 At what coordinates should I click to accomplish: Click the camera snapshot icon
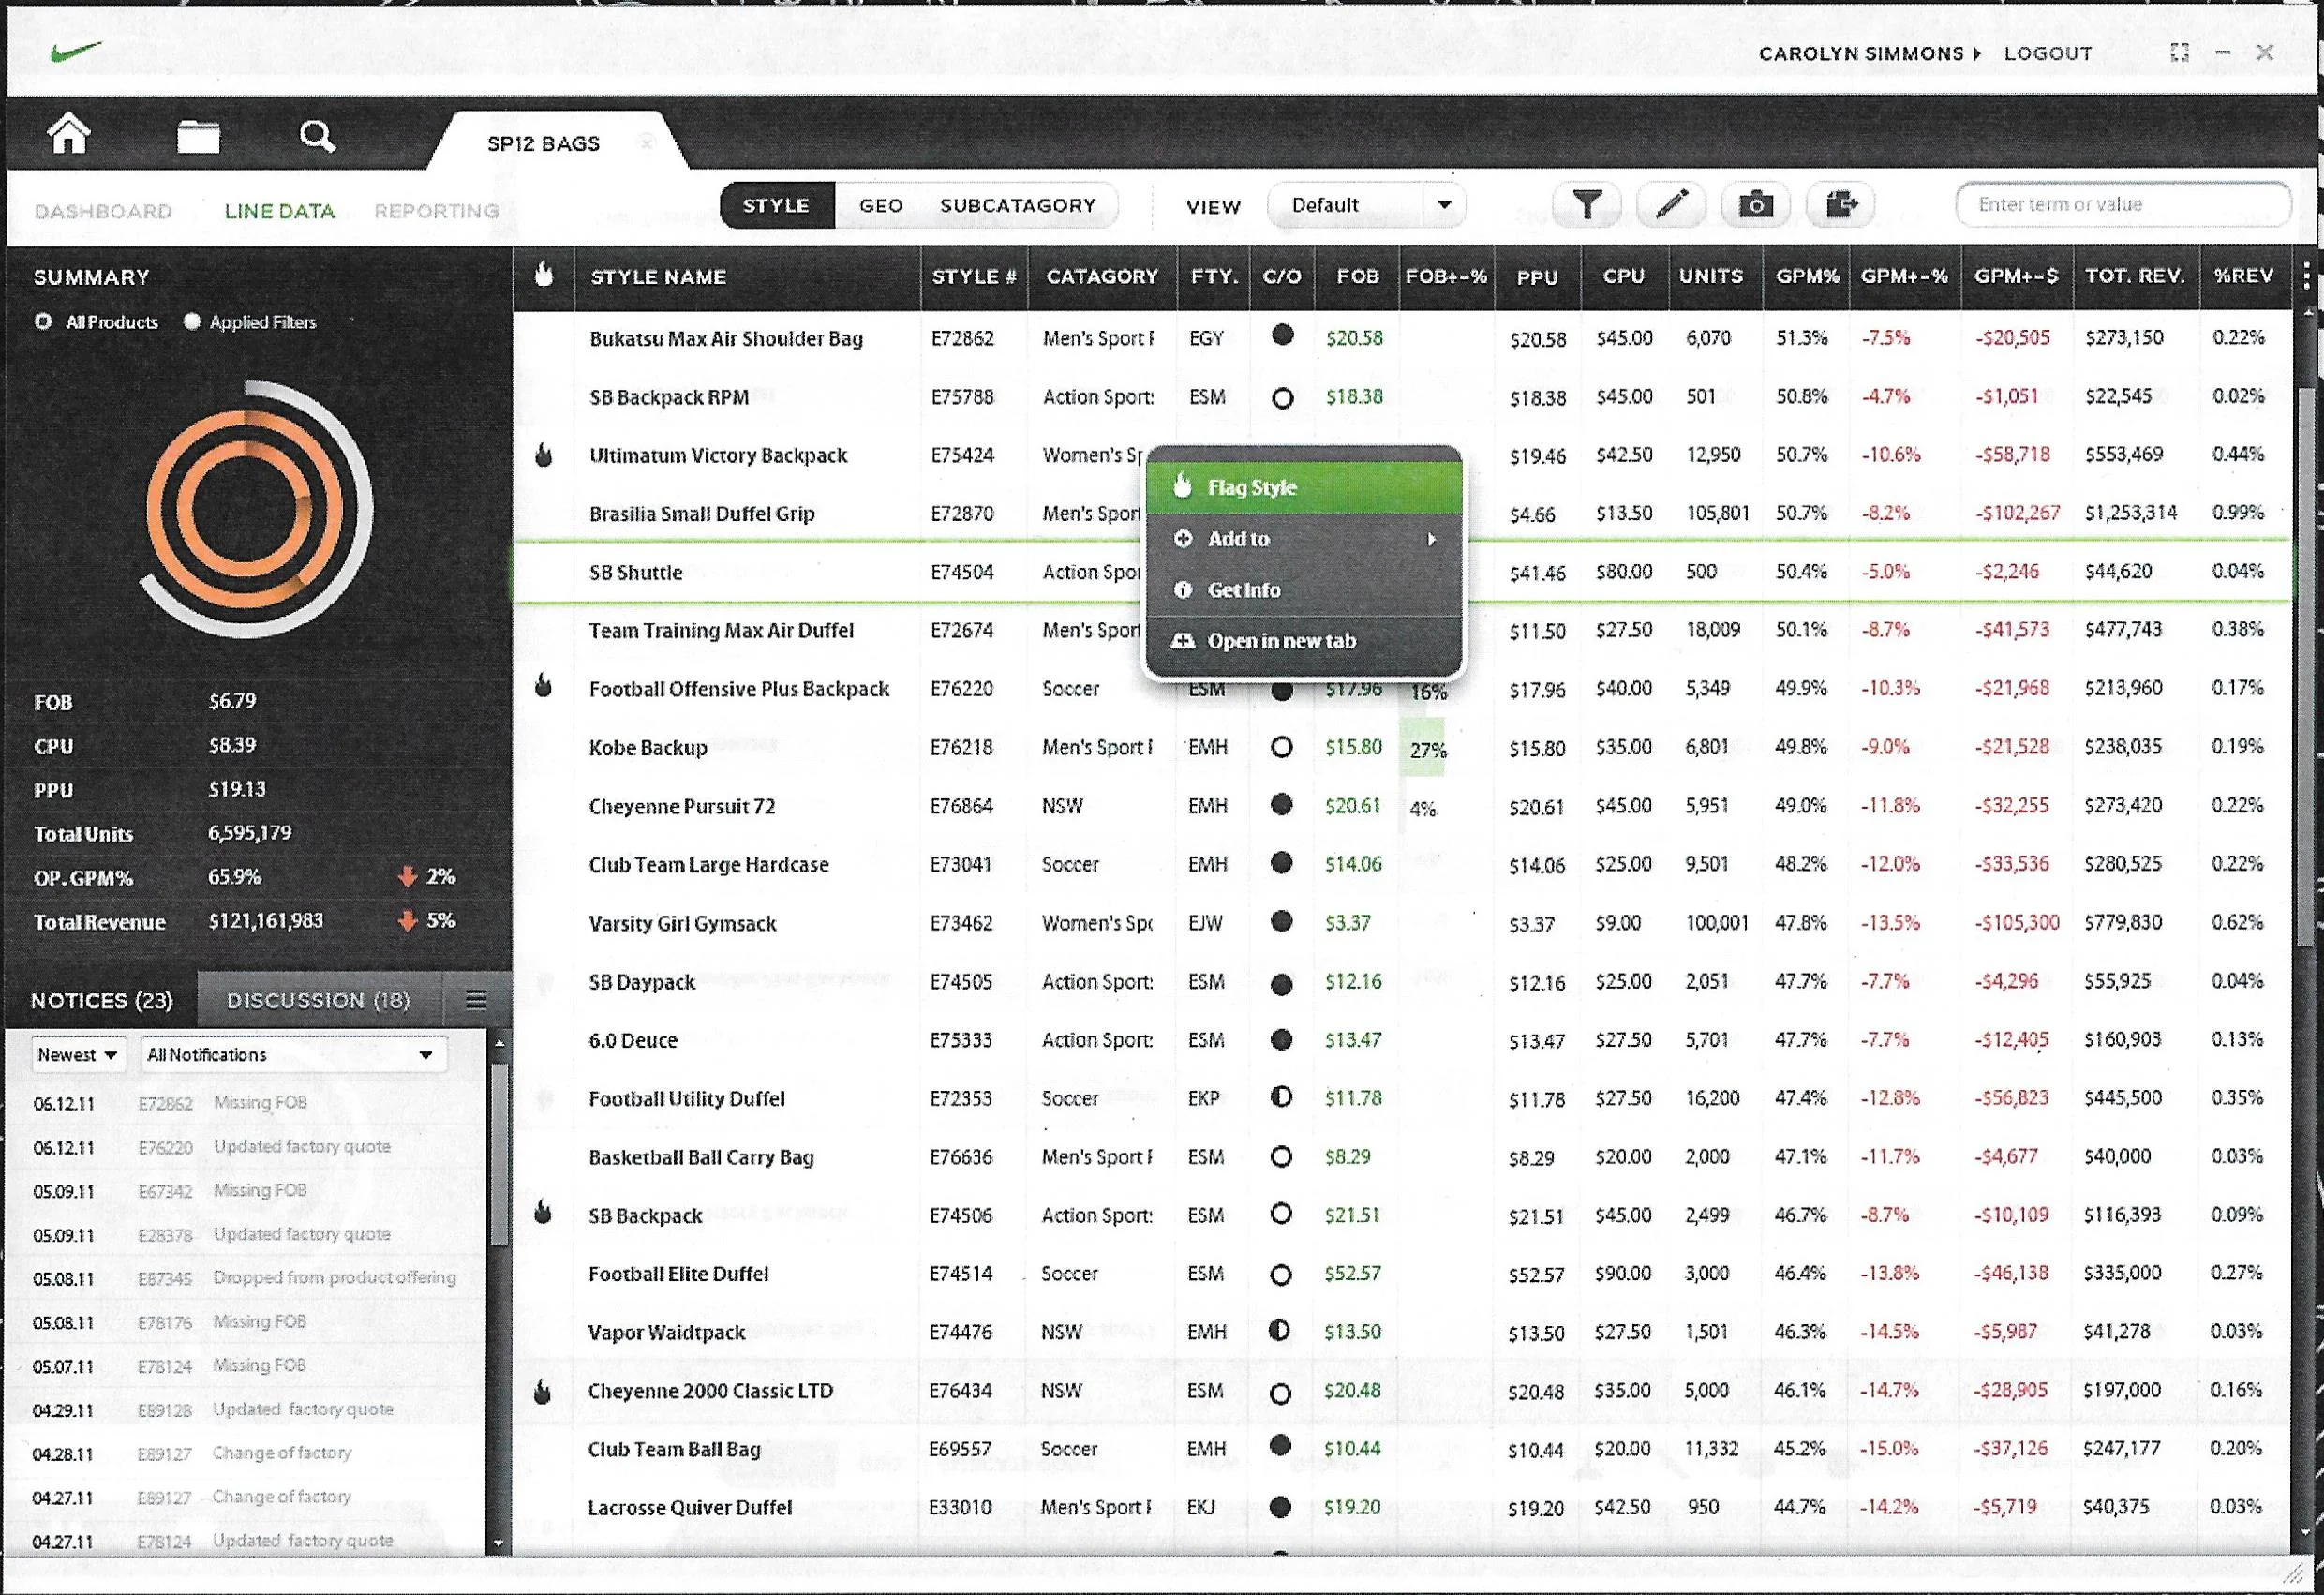click(1756, 204)
